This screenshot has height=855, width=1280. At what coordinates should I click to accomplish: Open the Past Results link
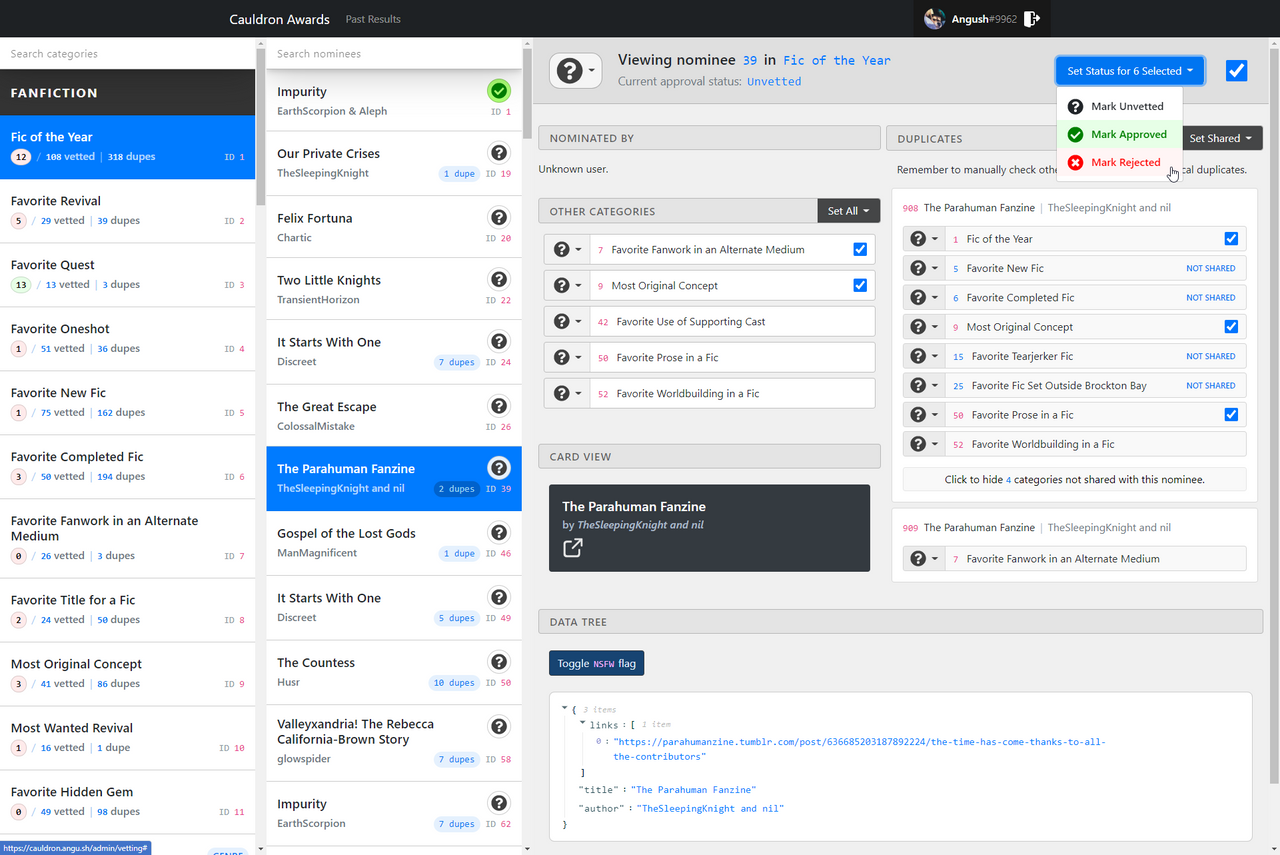(373, 19)
